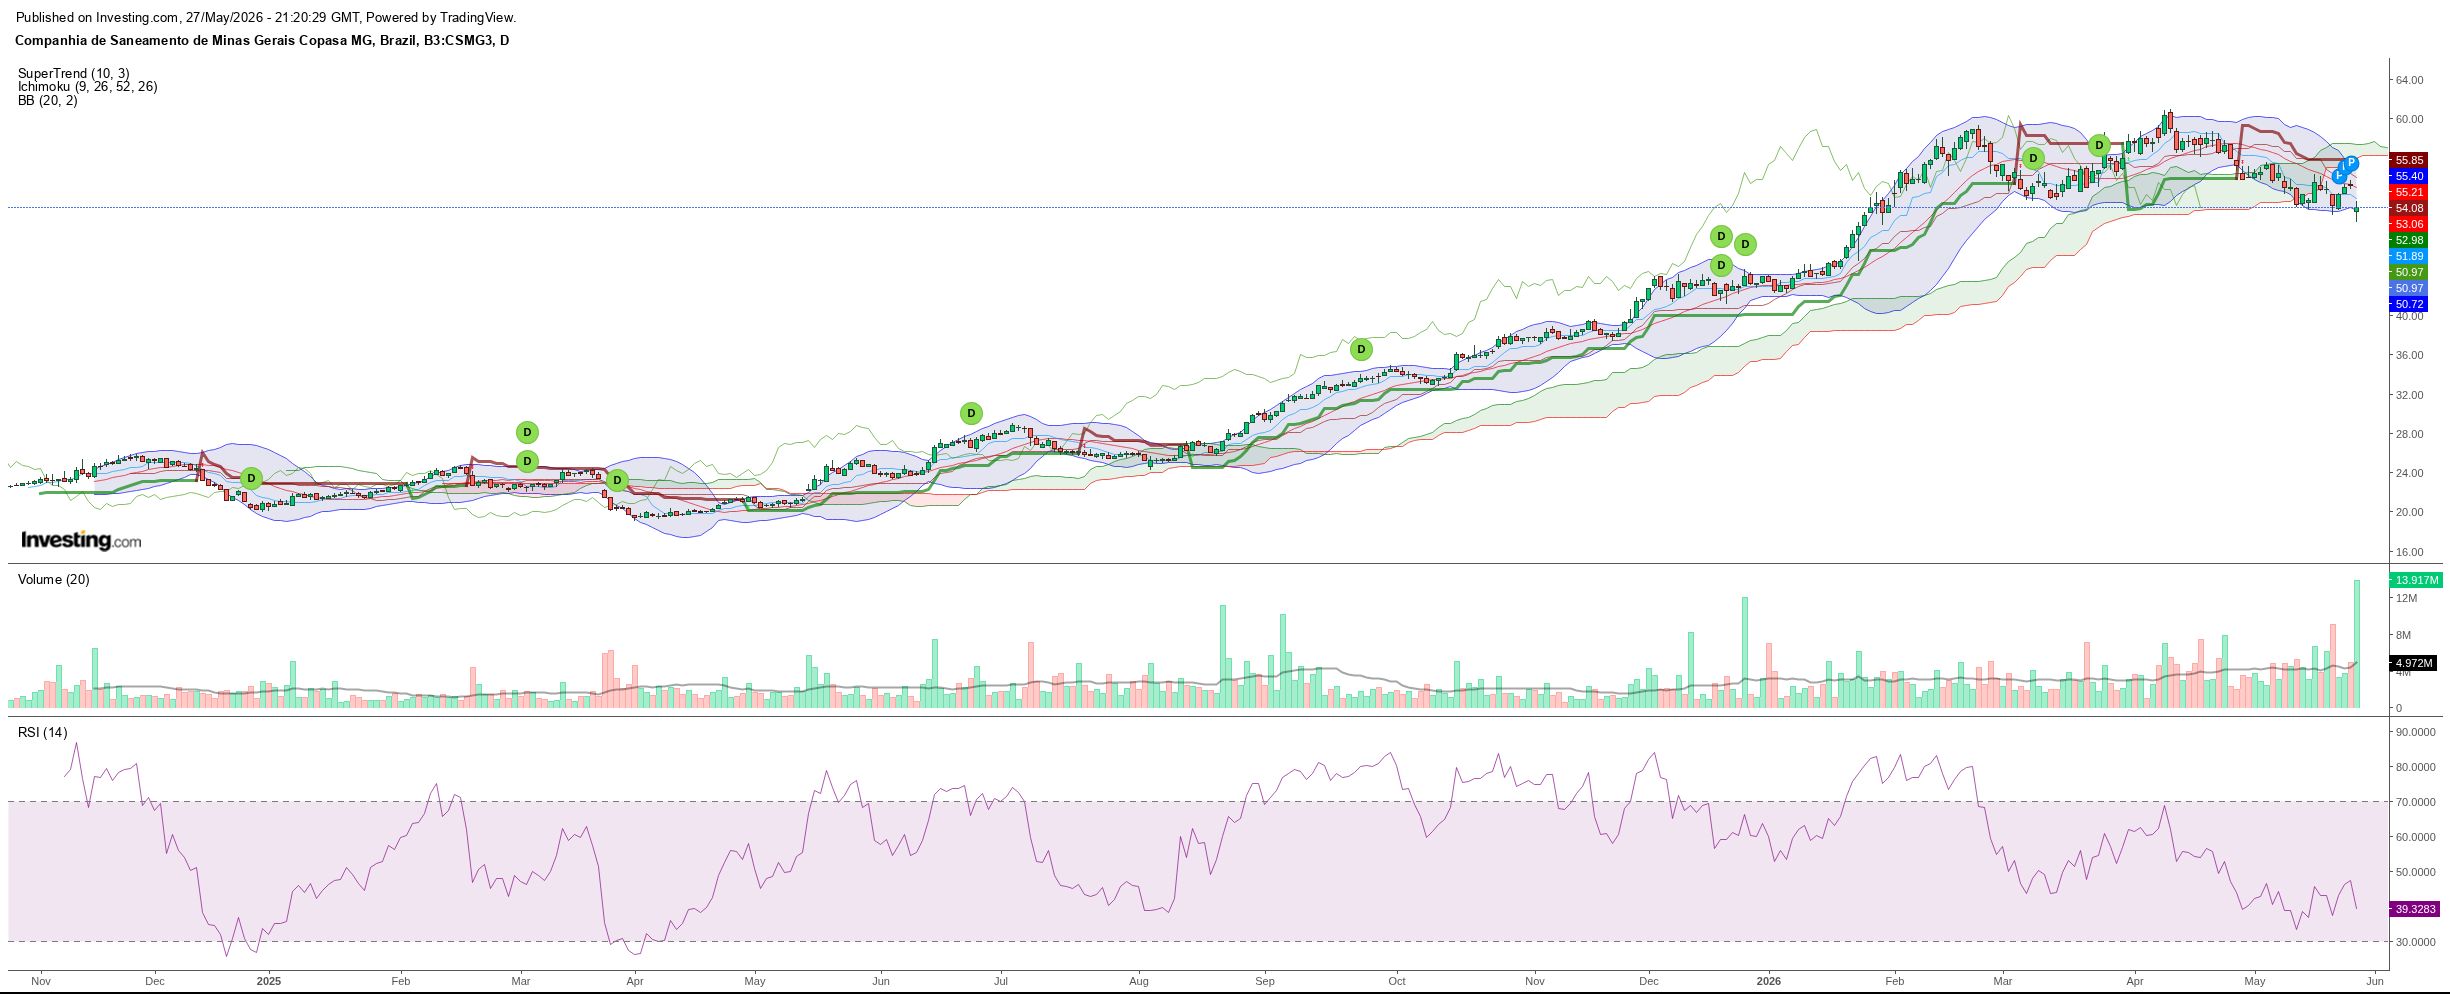Screen dimensions: 2450x994
Task: Click the 60.00 price axis label
Action: tap(2409, 119)
